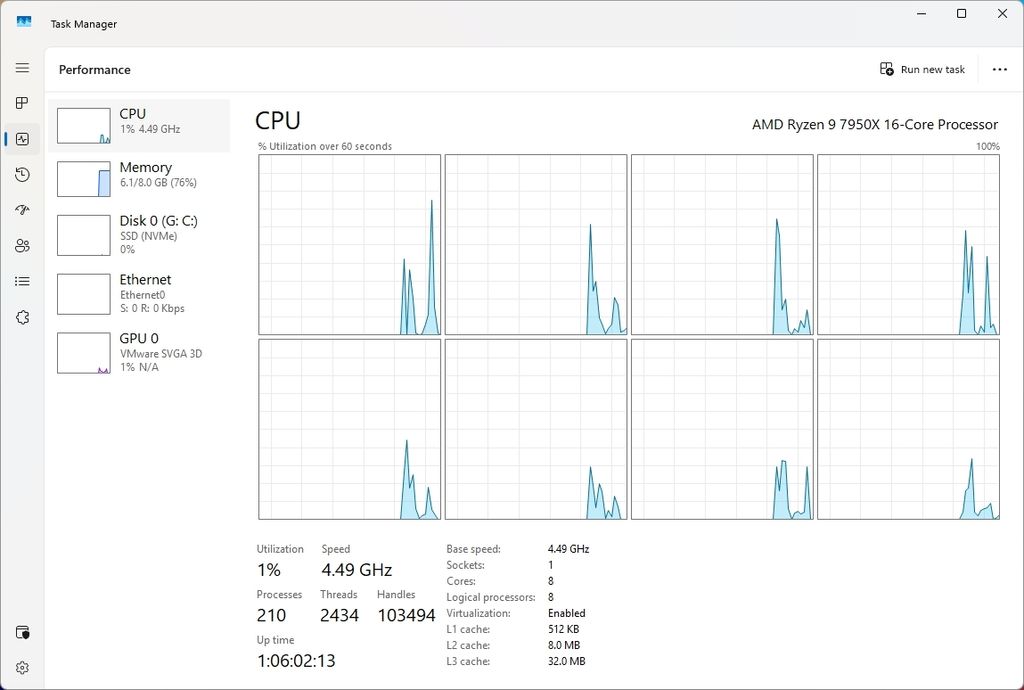Open Task Manager settings gear
This screenshot has height=690, width=1024.
(x=22, y=668)
